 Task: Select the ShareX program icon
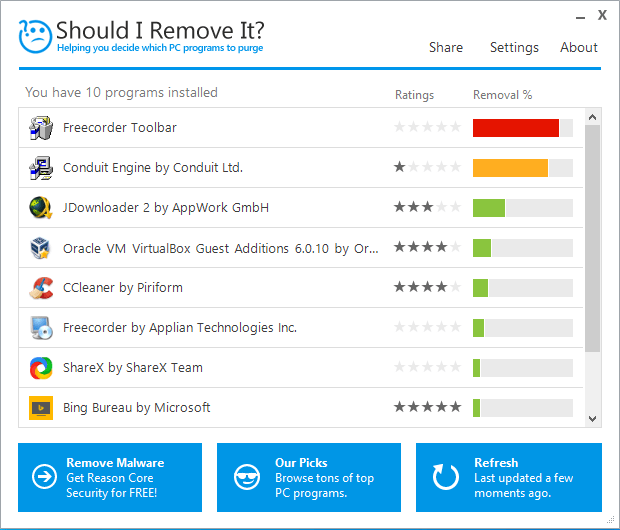[41, 368]
